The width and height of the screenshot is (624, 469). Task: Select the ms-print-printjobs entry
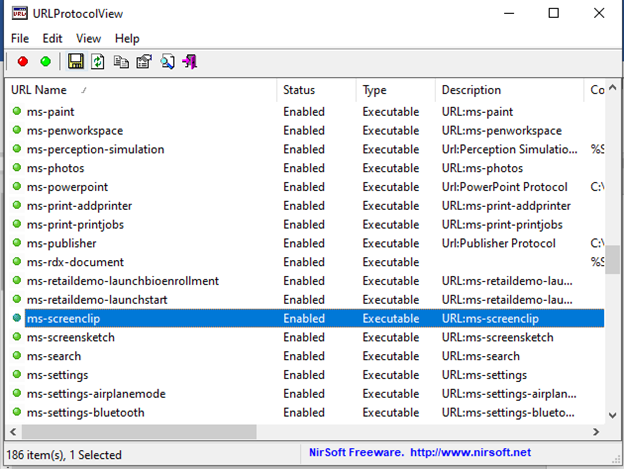pyautogui.click(x=75, y=224)
